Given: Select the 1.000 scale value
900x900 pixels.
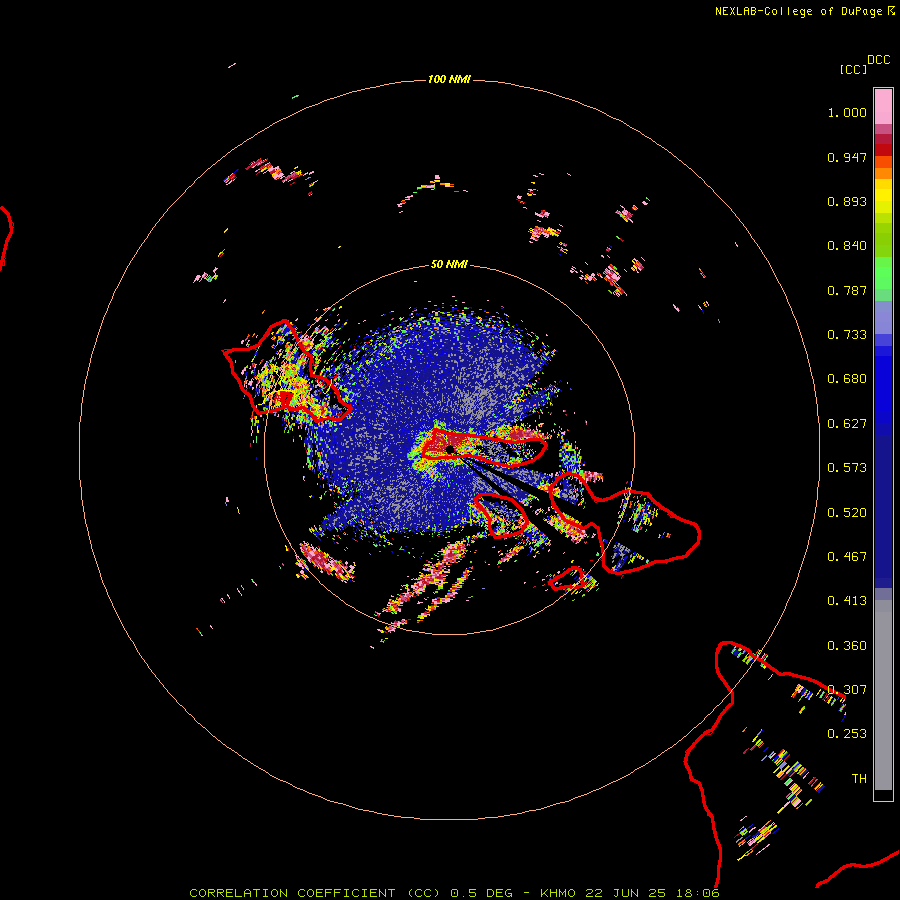Looking at the screenshot, I should pos(847,112).
